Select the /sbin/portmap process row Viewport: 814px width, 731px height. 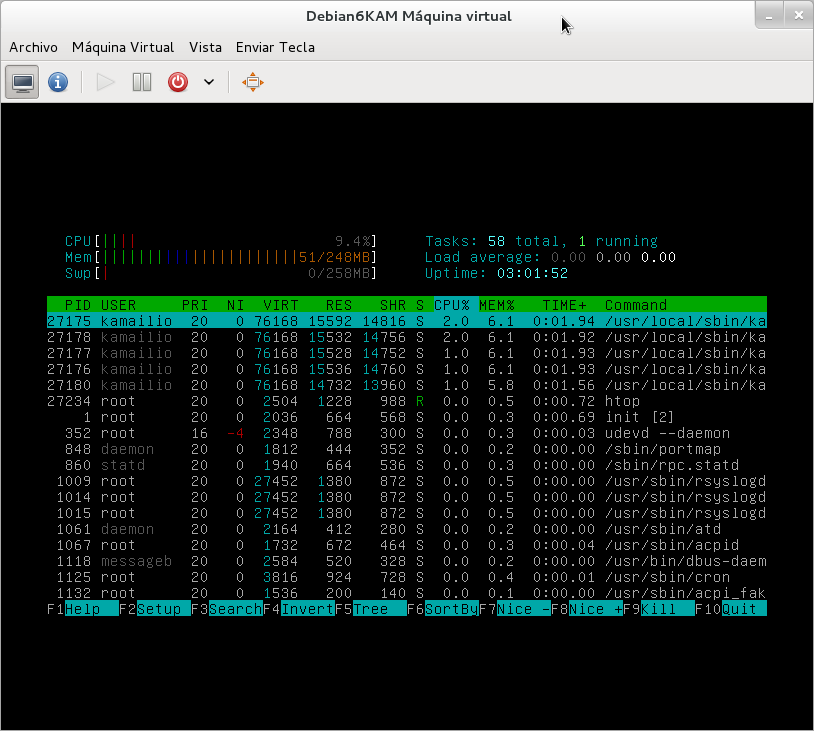[406, 449]
